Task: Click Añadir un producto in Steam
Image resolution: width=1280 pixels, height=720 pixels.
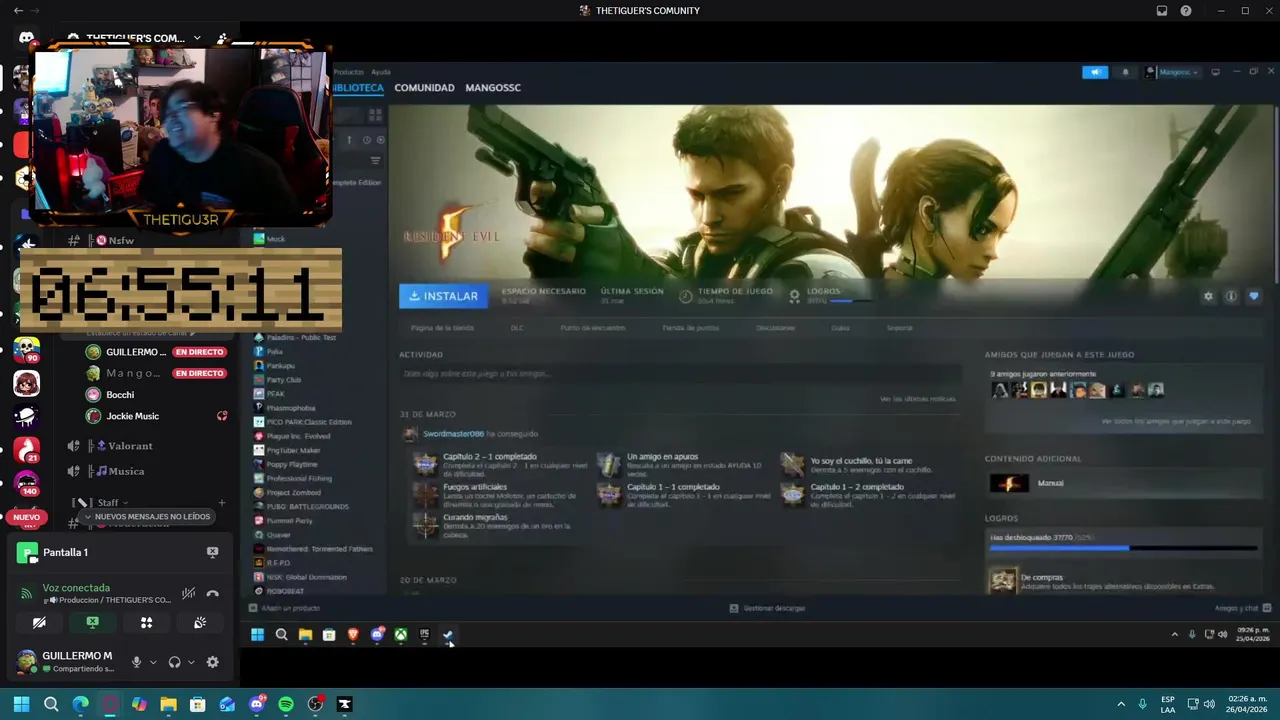Action: pyautogui.click(x=284, y=608)
